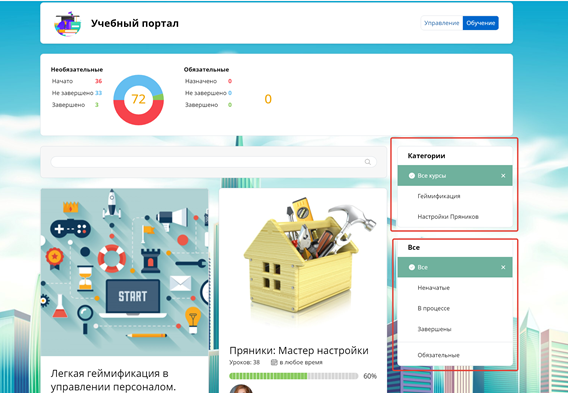Click the magnifier icon in search bar
Screen dimensions: 568x393
tap(368, 162)
